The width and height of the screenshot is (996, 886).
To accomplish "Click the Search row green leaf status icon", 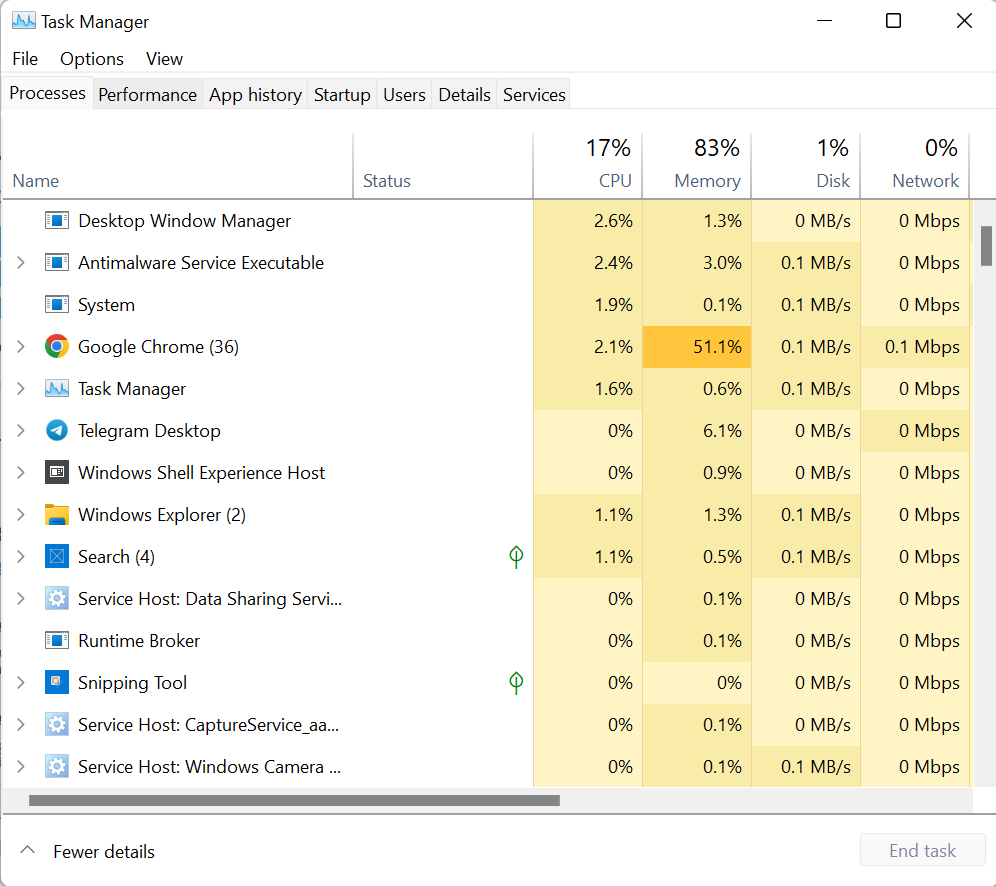I will 516,557.
